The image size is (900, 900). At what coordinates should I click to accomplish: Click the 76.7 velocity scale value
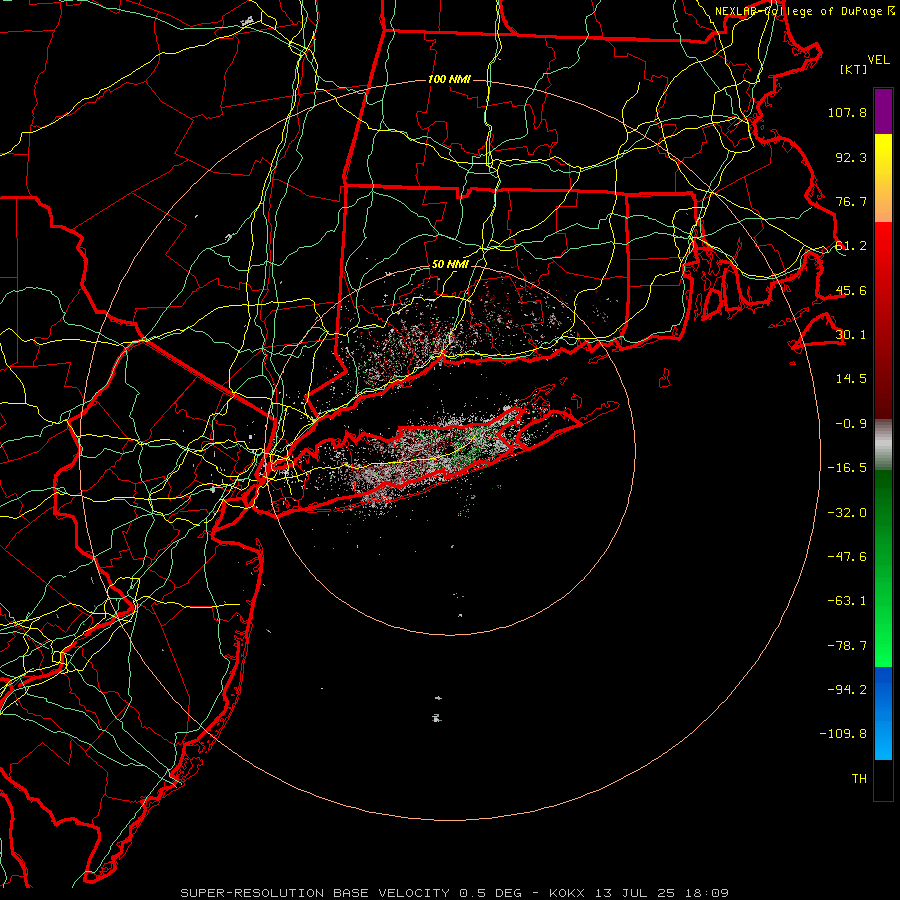click(851, 201)
